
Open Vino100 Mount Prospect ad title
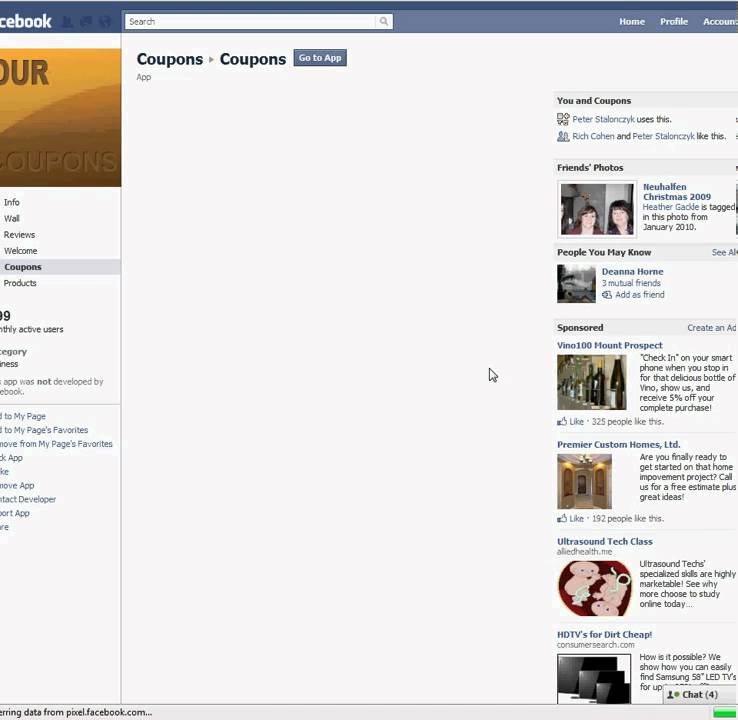click(610, 345)
